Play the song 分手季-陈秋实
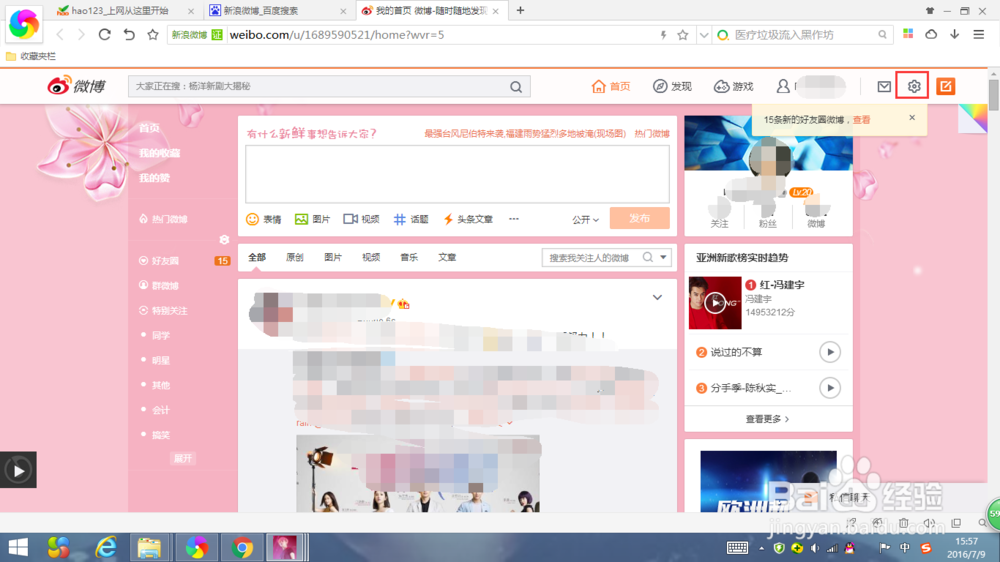 (830, 388)
